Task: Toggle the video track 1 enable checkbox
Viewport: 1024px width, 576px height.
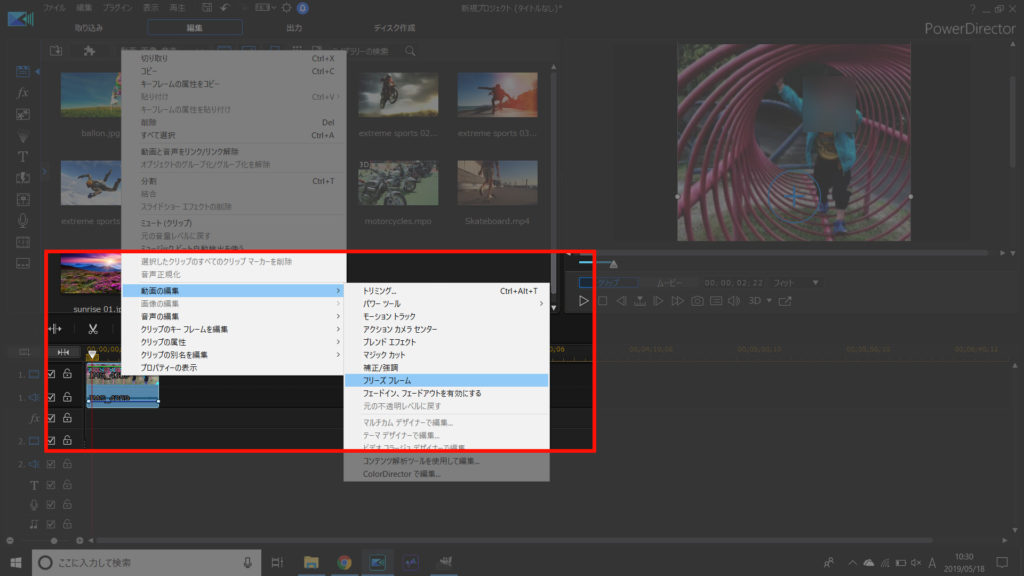Action: (x=51, y=374)
